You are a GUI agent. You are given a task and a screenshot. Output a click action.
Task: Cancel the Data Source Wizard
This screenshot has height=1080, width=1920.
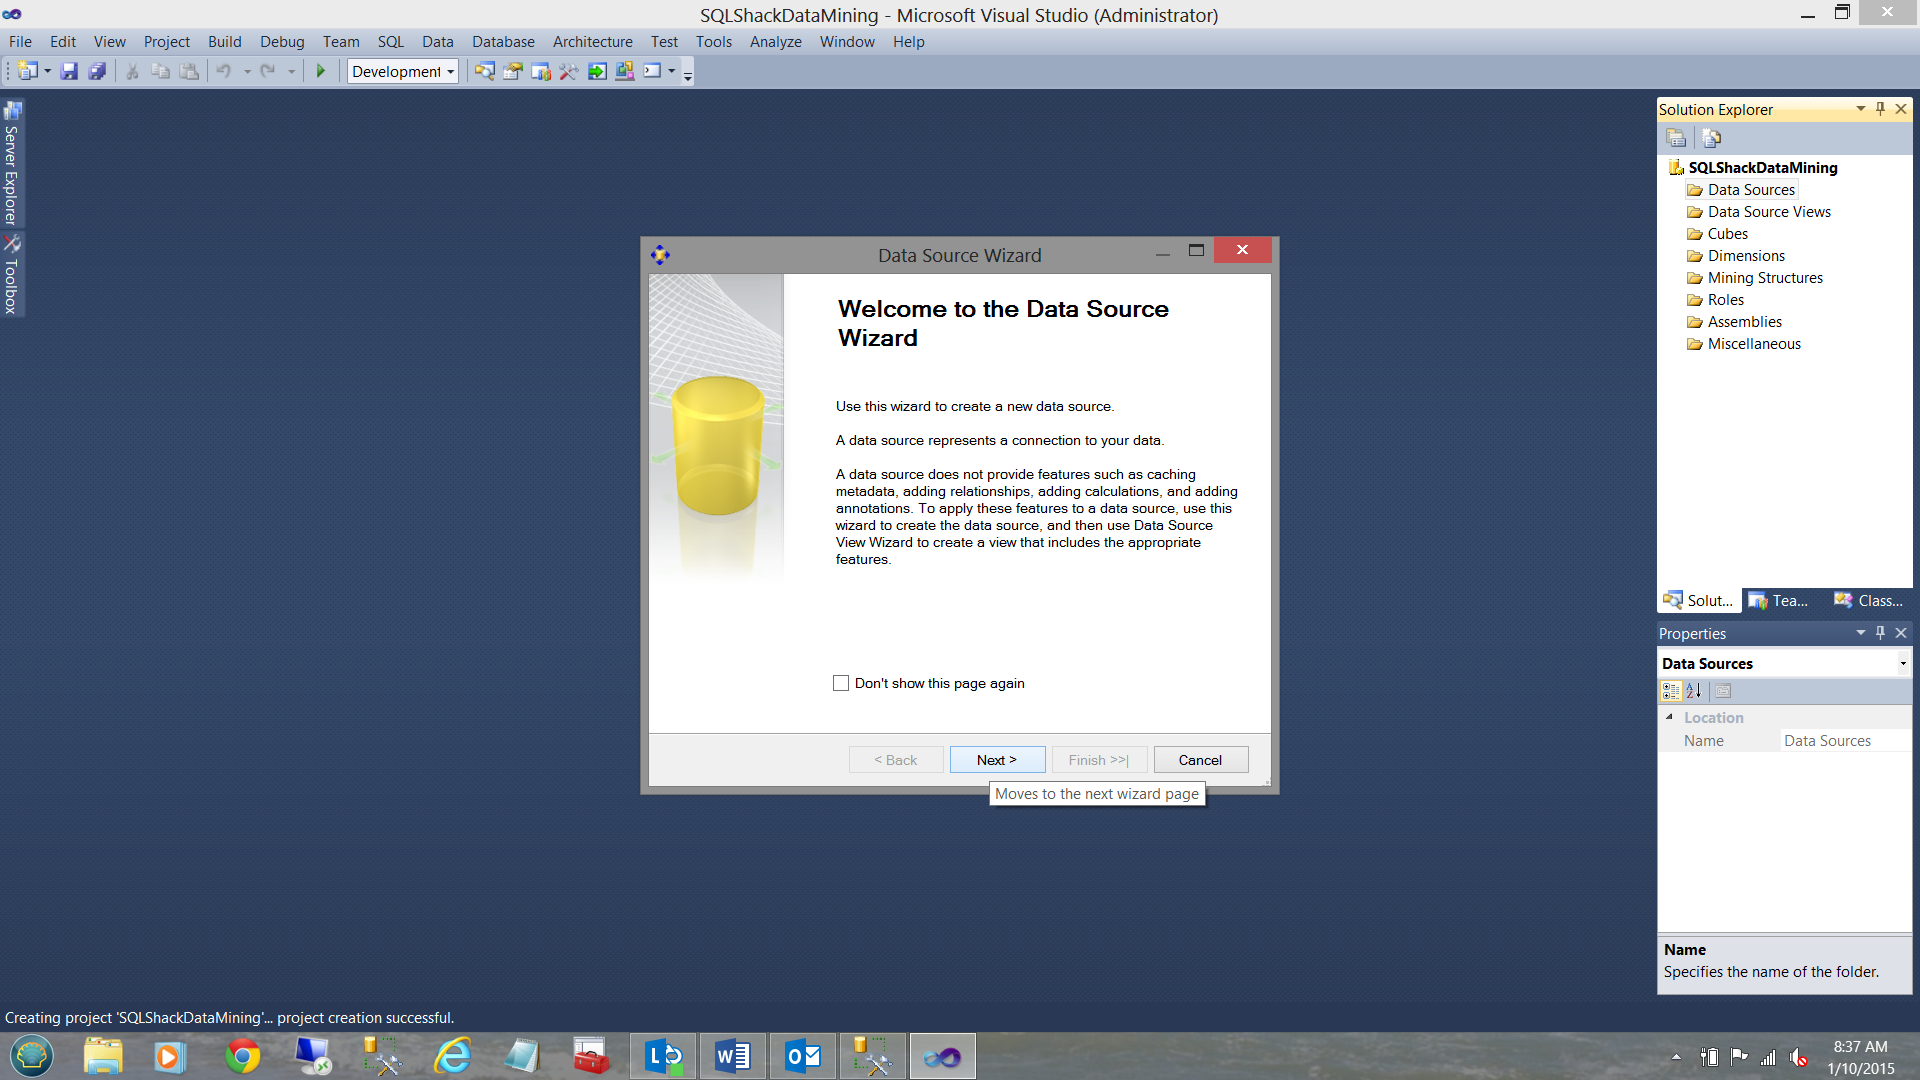point(1200,760)
